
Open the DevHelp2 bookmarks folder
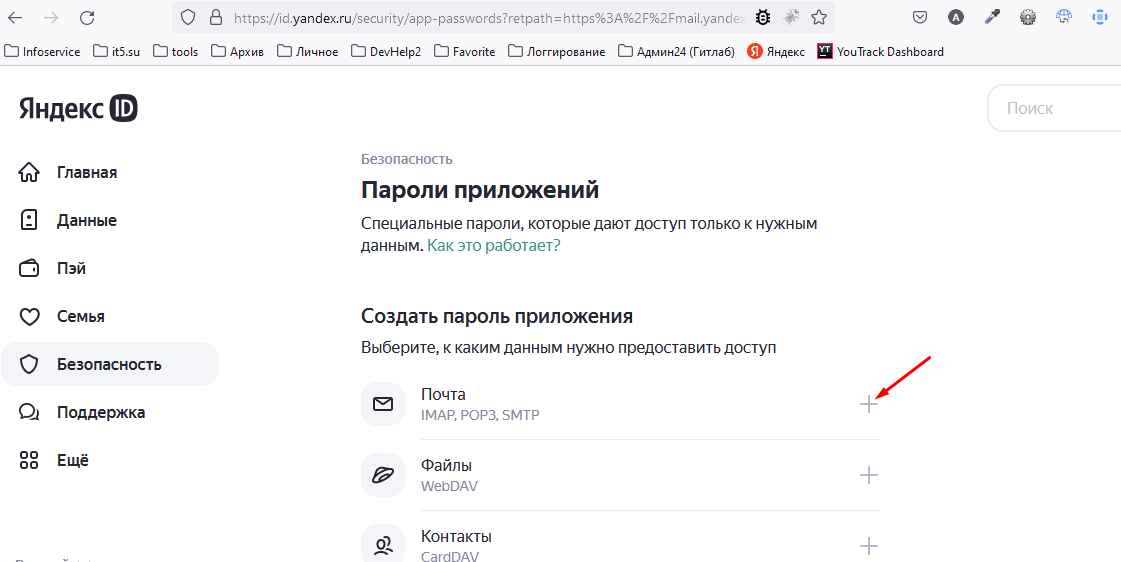(x=386, y=51)
